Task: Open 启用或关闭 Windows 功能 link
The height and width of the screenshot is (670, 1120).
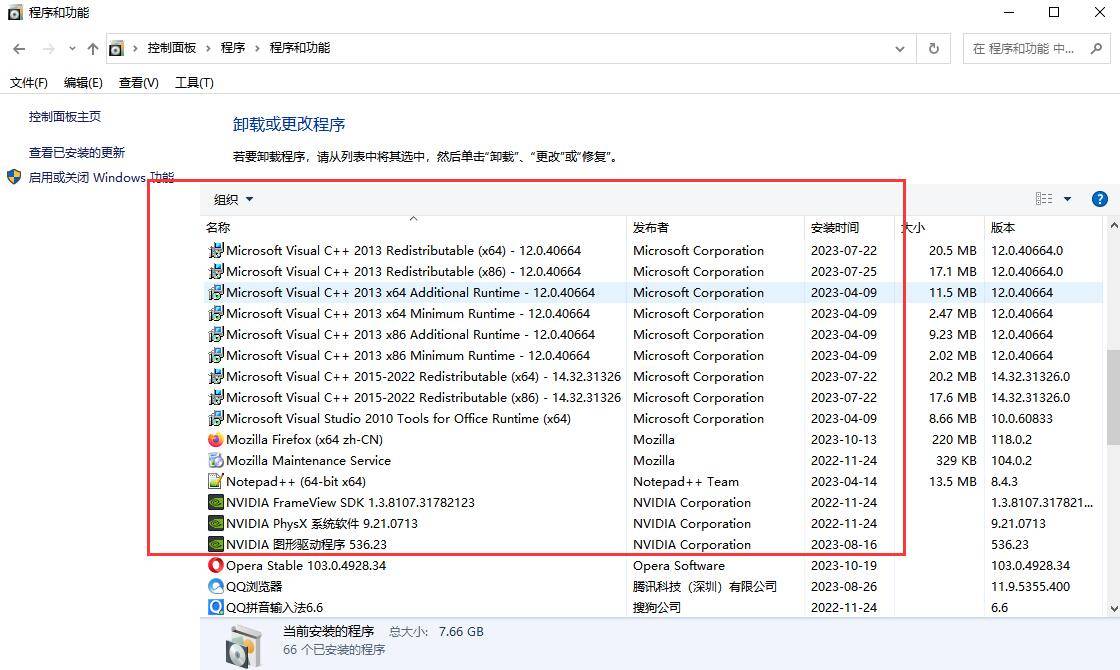Action: click(x=101, y=177)
